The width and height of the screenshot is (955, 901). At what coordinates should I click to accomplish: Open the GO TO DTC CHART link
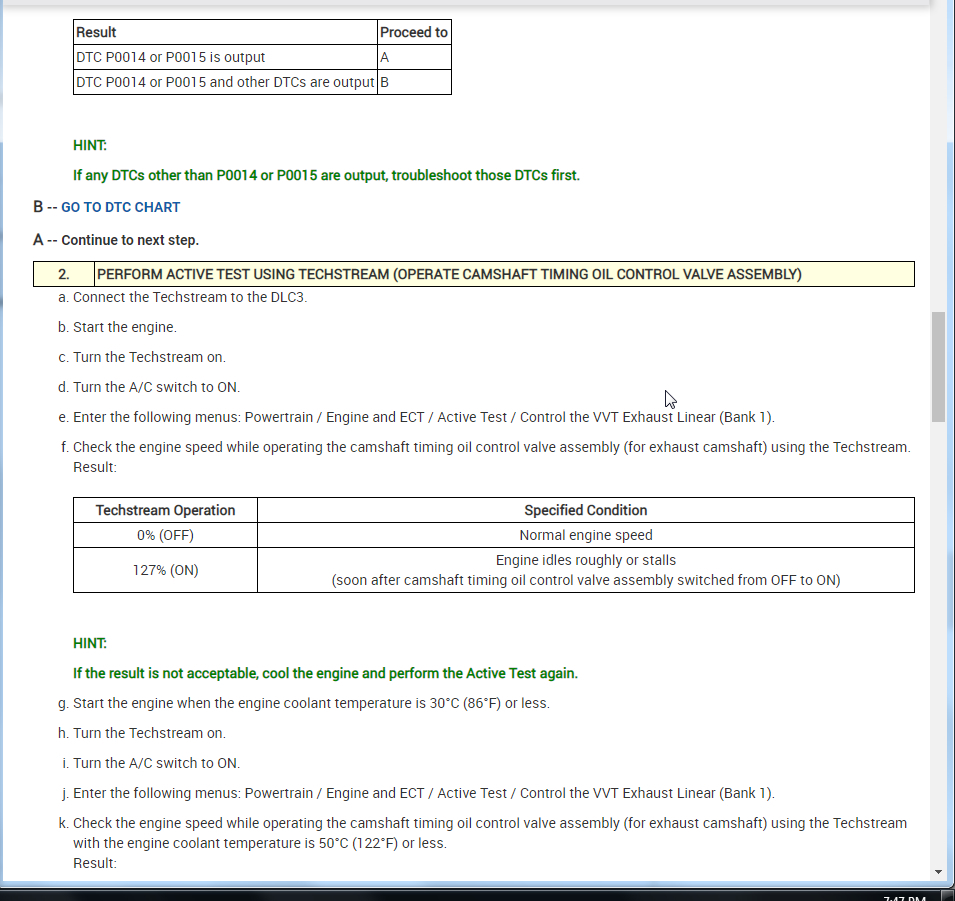coord(121,207)
